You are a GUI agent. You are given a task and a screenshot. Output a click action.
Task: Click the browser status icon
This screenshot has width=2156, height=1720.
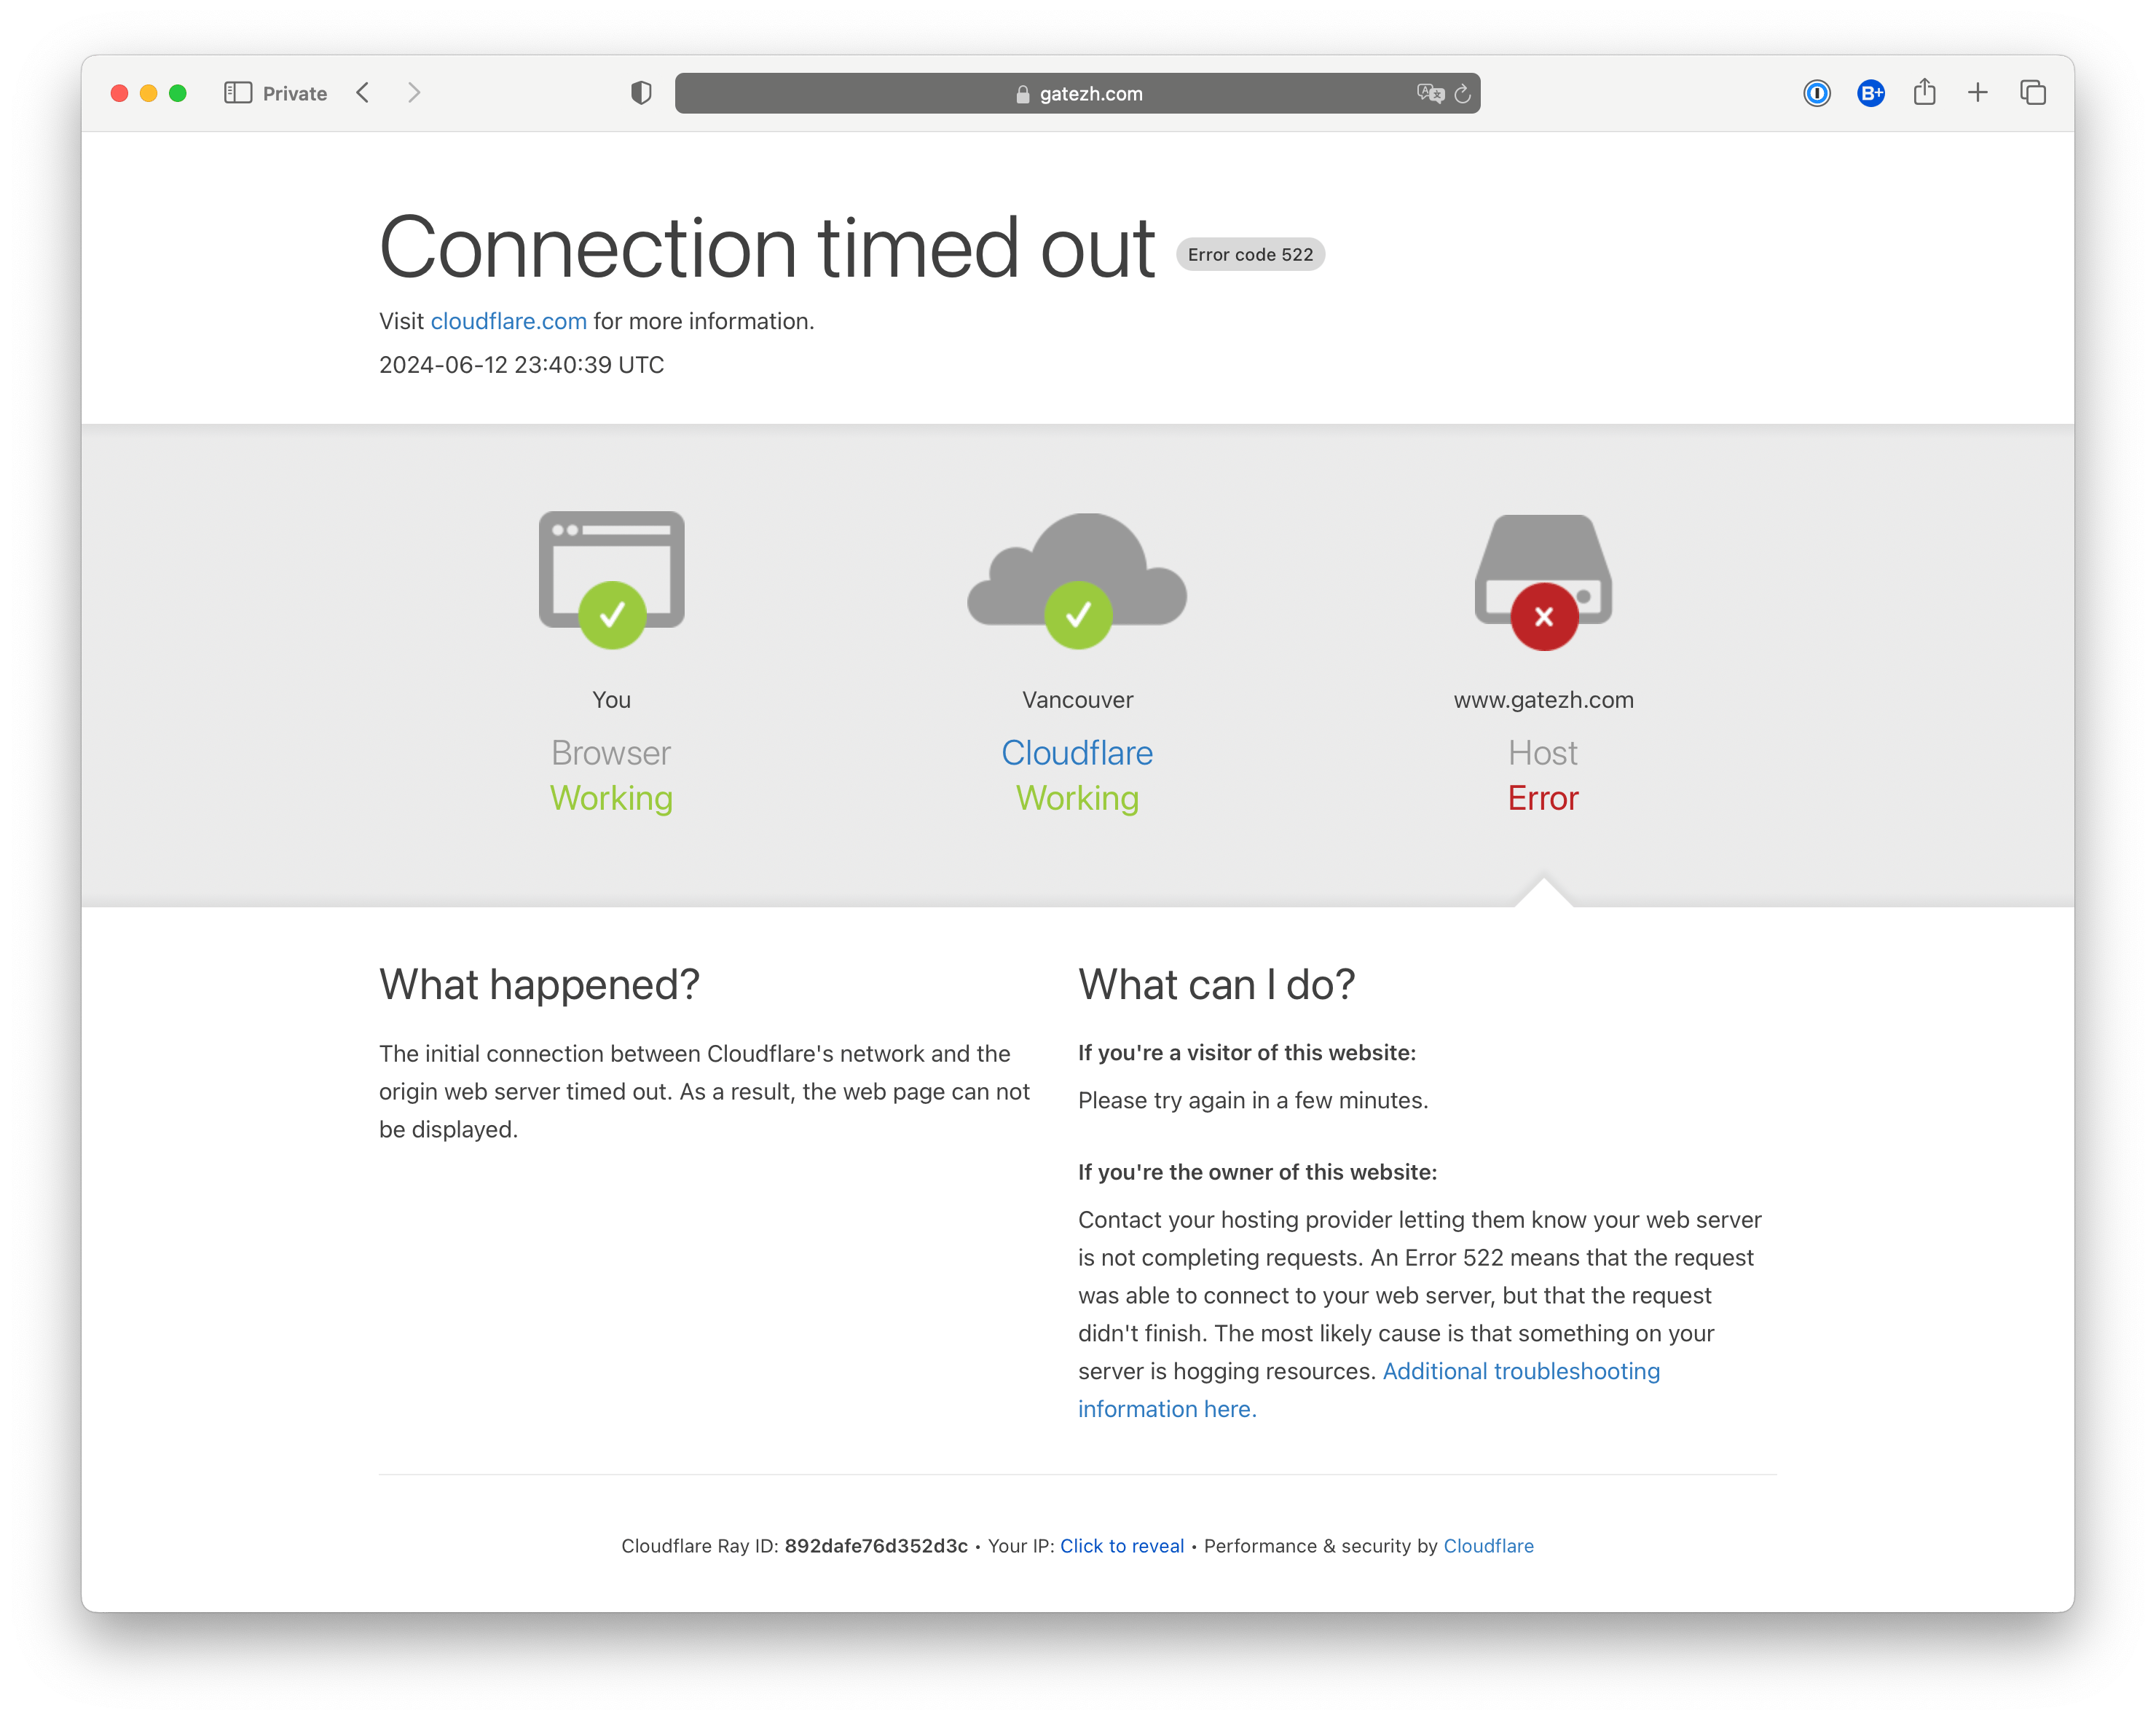click(611, 580)
